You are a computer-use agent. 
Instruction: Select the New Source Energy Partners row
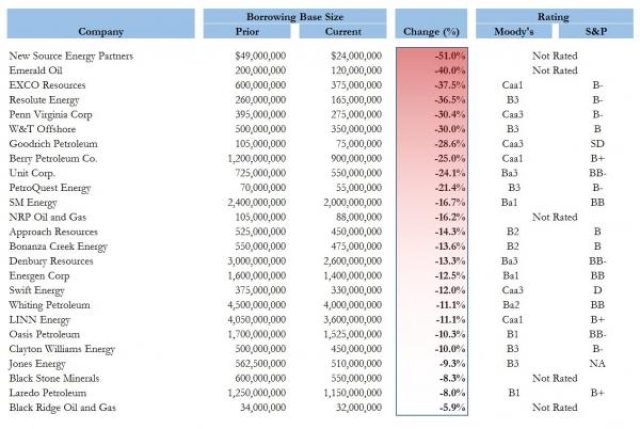320,56
